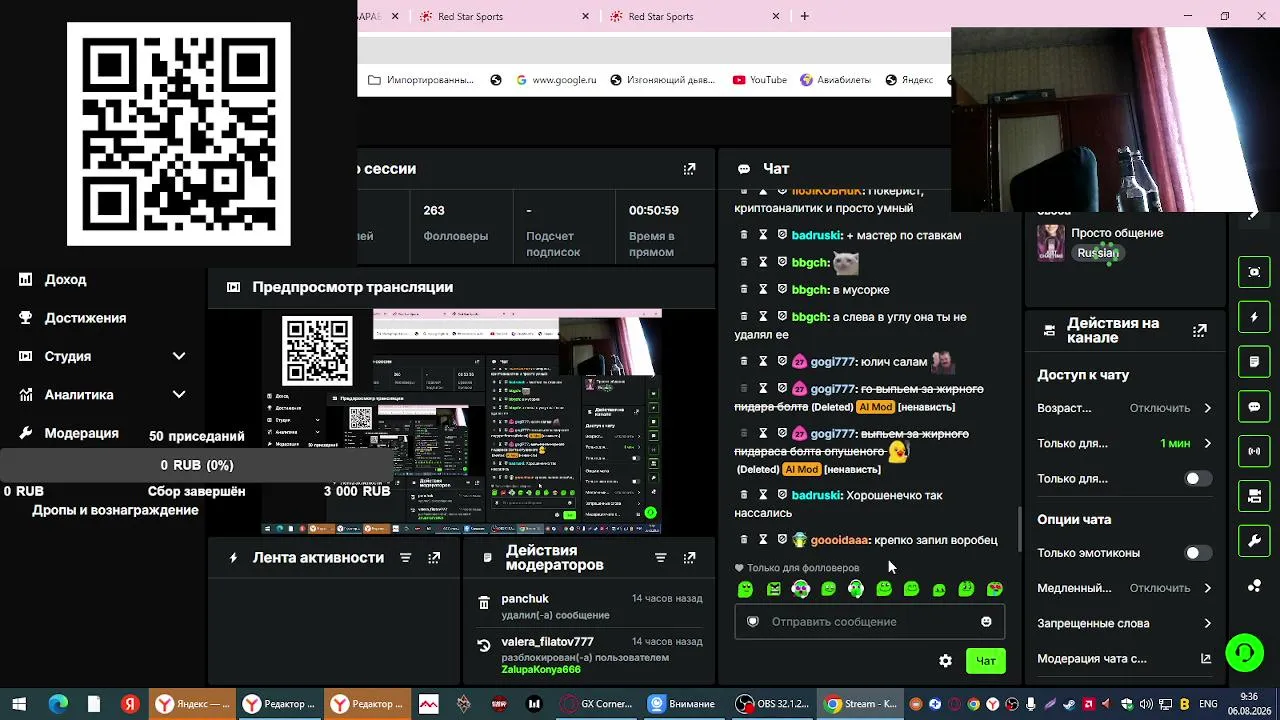Select first green emote in chat emote row
The height and width of the screenshot is (720, 1280).
[x=745, y=589]
